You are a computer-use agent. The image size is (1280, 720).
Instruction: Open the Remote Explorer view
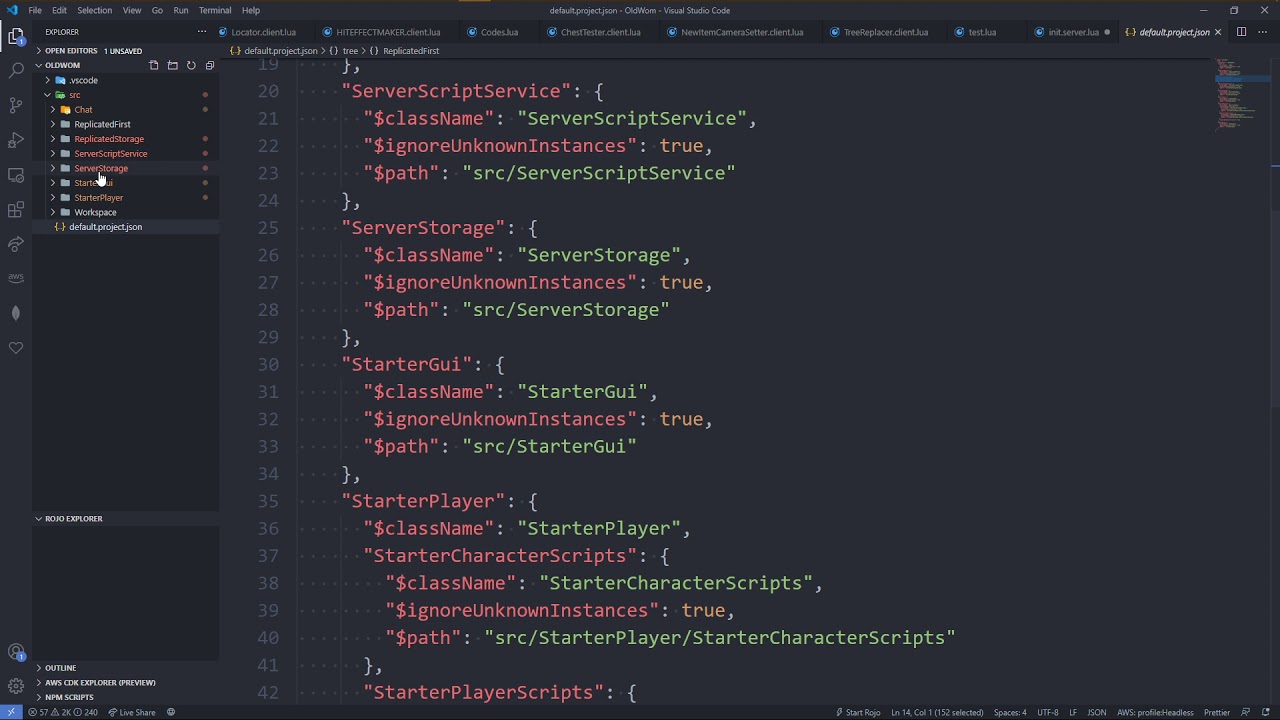coord(16,175)
